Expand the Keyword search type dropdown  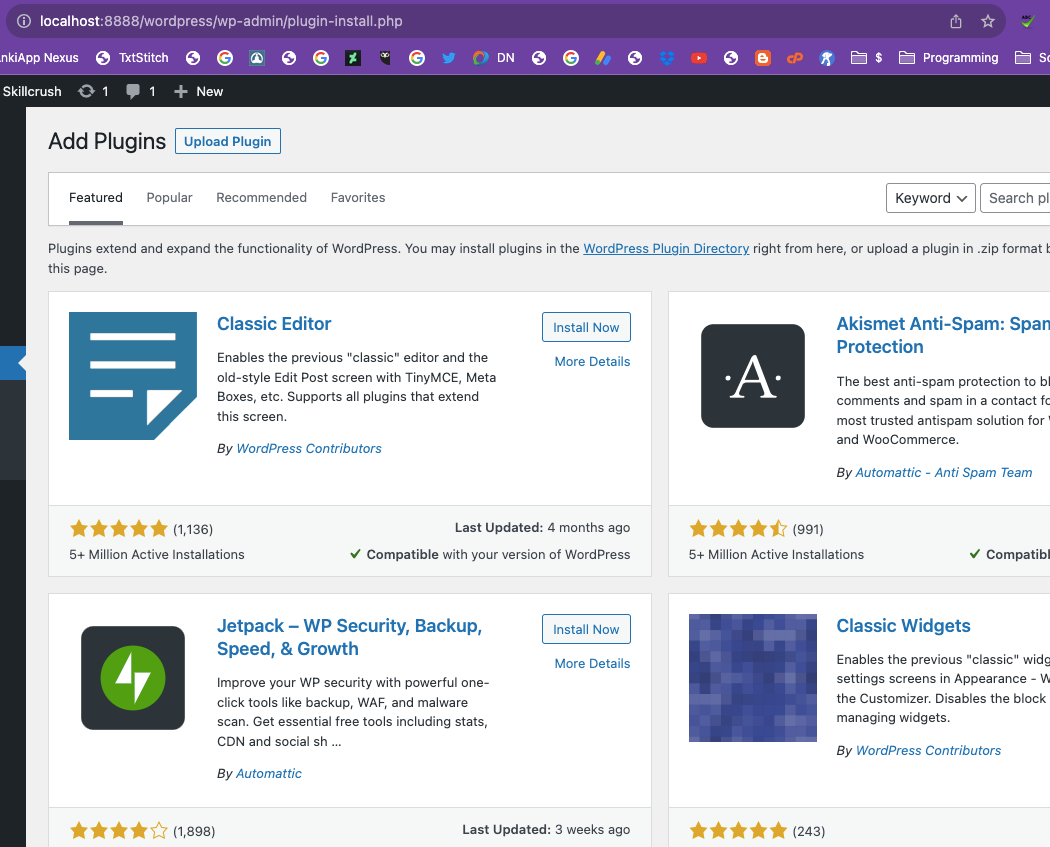(931, 198)
